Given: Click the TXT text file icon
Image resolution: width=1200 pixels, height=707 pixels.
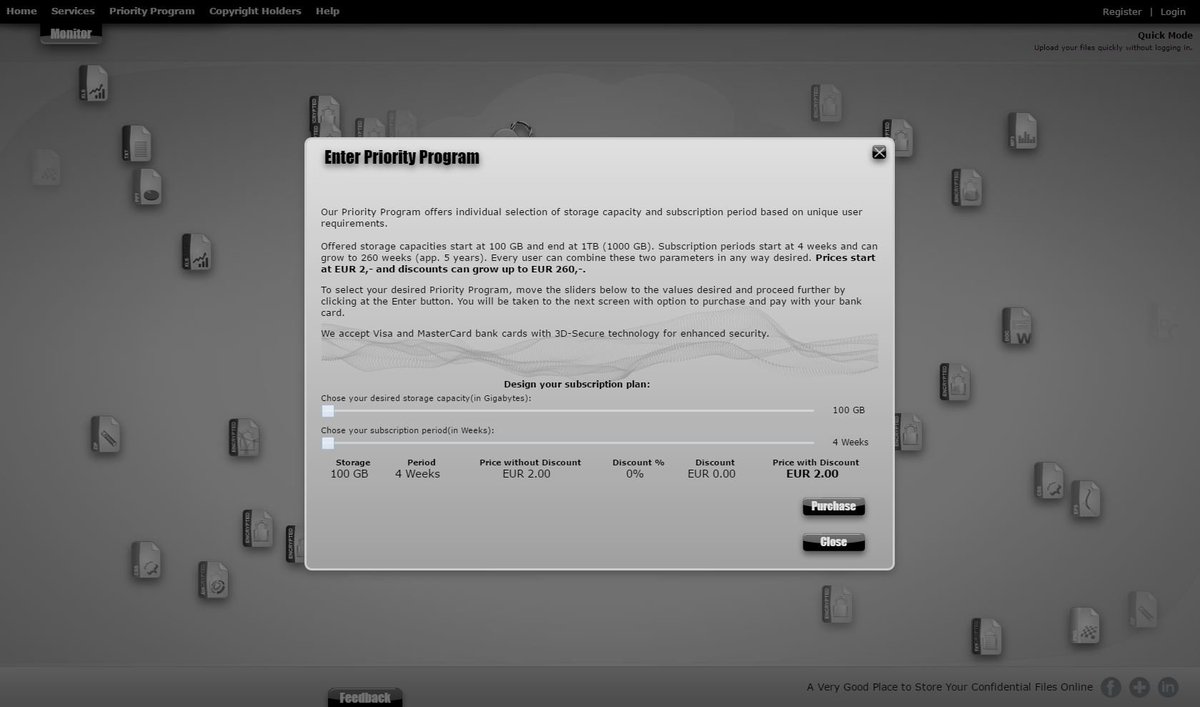Looking at the screenshot, I should [x=138, y=143].
